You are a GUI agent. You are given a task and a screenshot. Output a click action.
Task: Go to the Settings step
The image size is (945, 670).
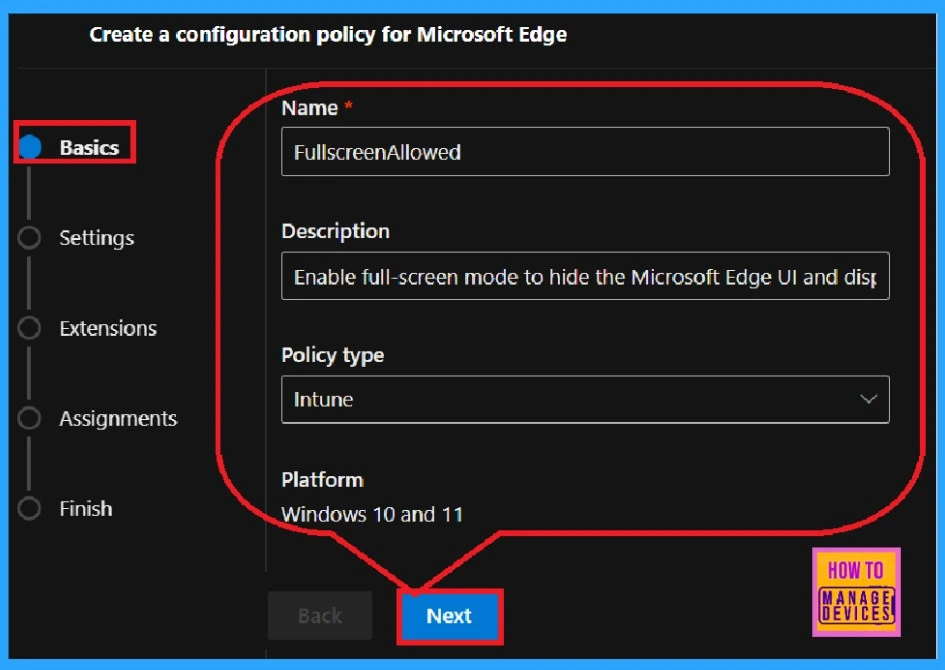pyautogui.click(x=96, y=238)
